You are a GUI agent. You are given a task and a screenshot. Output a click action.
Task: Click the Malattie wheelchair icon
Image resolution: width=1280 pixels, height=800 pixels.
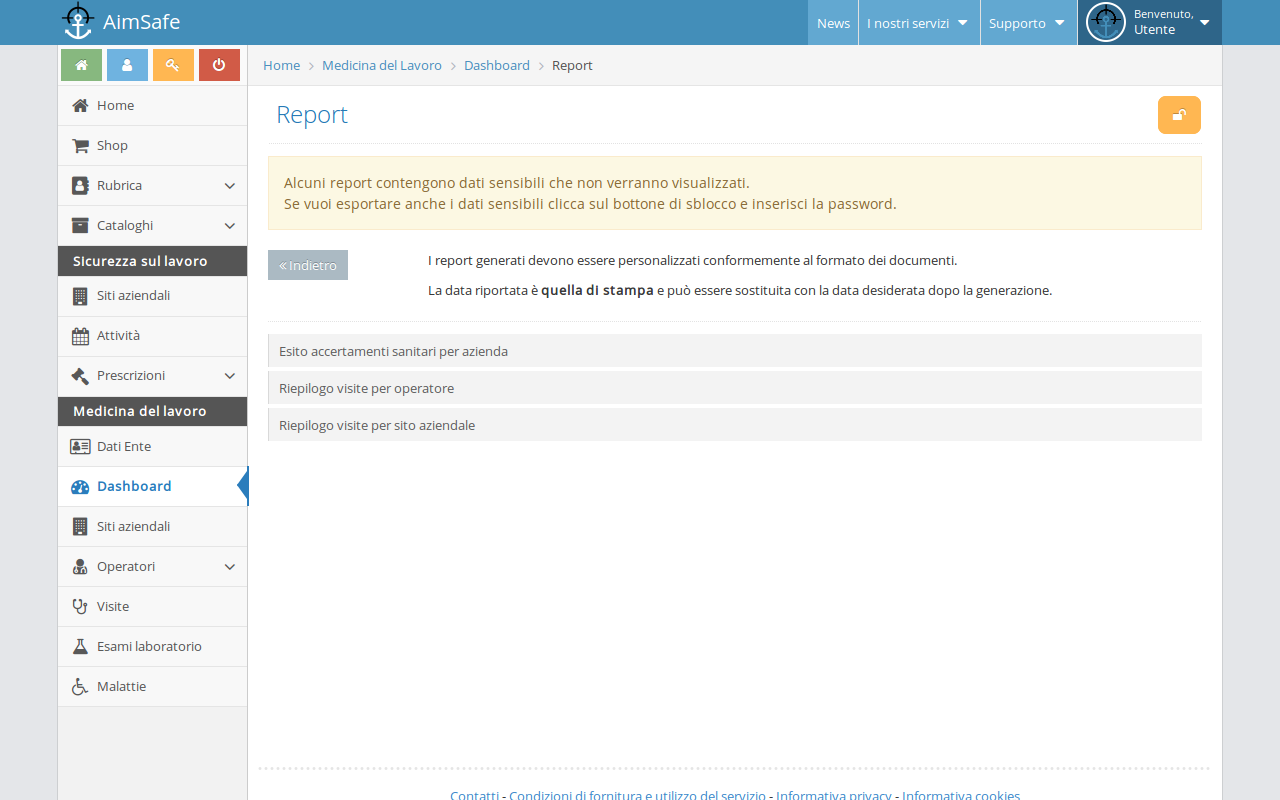80,686
